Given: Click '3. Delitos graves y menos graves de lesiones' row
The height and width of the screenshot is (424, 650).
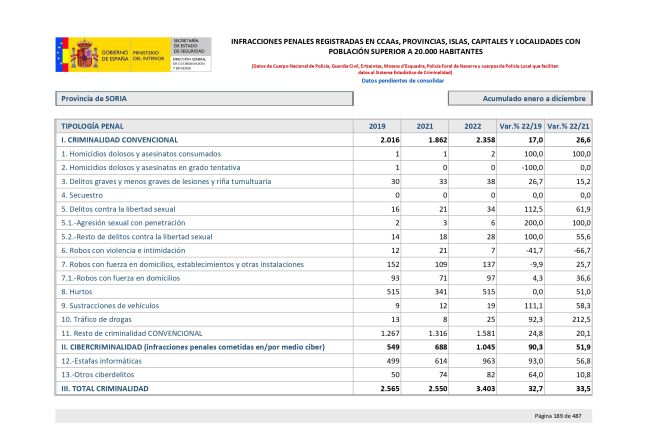Looking at the screenshot, I should point(323,182).
